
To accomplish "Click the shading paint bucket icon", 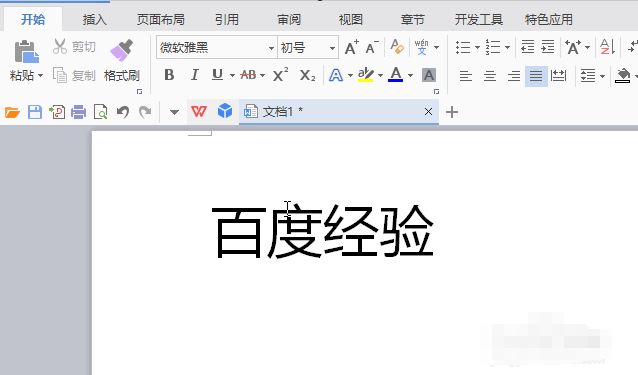I will pyautogui.click(x=623, y=76).
